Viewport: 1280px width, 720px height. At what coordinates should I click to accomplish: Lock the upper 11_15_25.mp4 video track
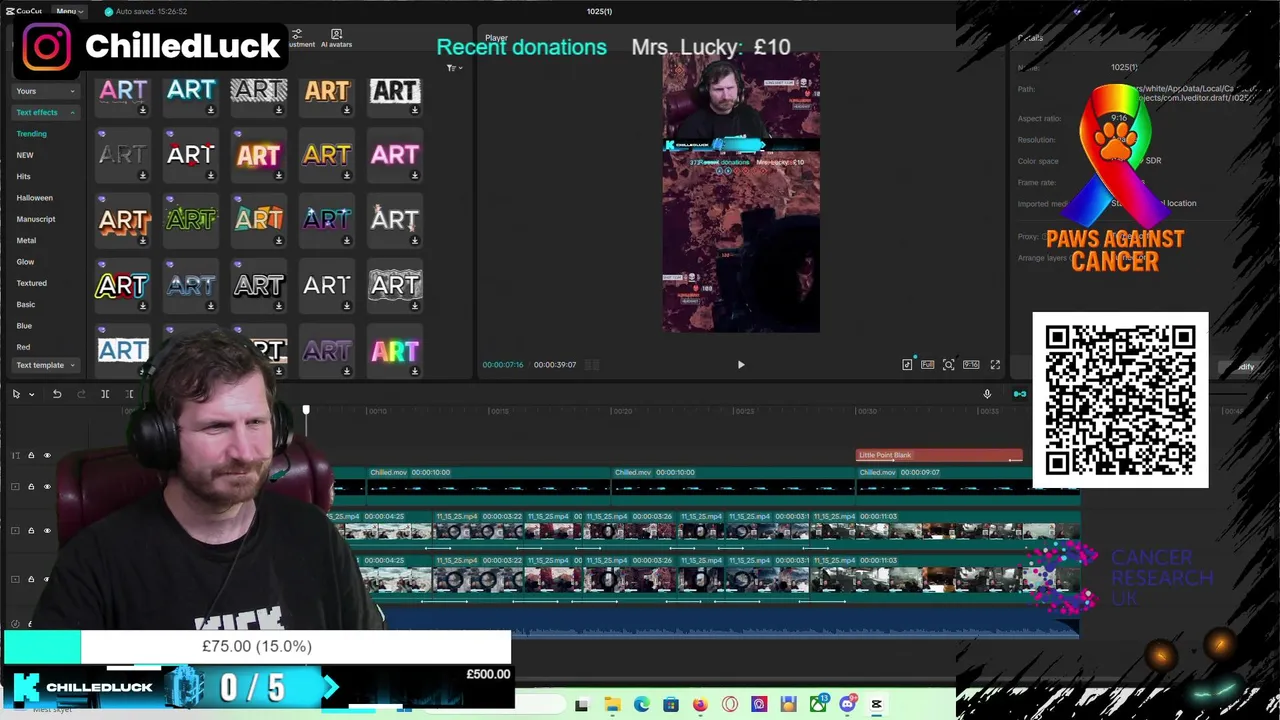click(31, 531)
